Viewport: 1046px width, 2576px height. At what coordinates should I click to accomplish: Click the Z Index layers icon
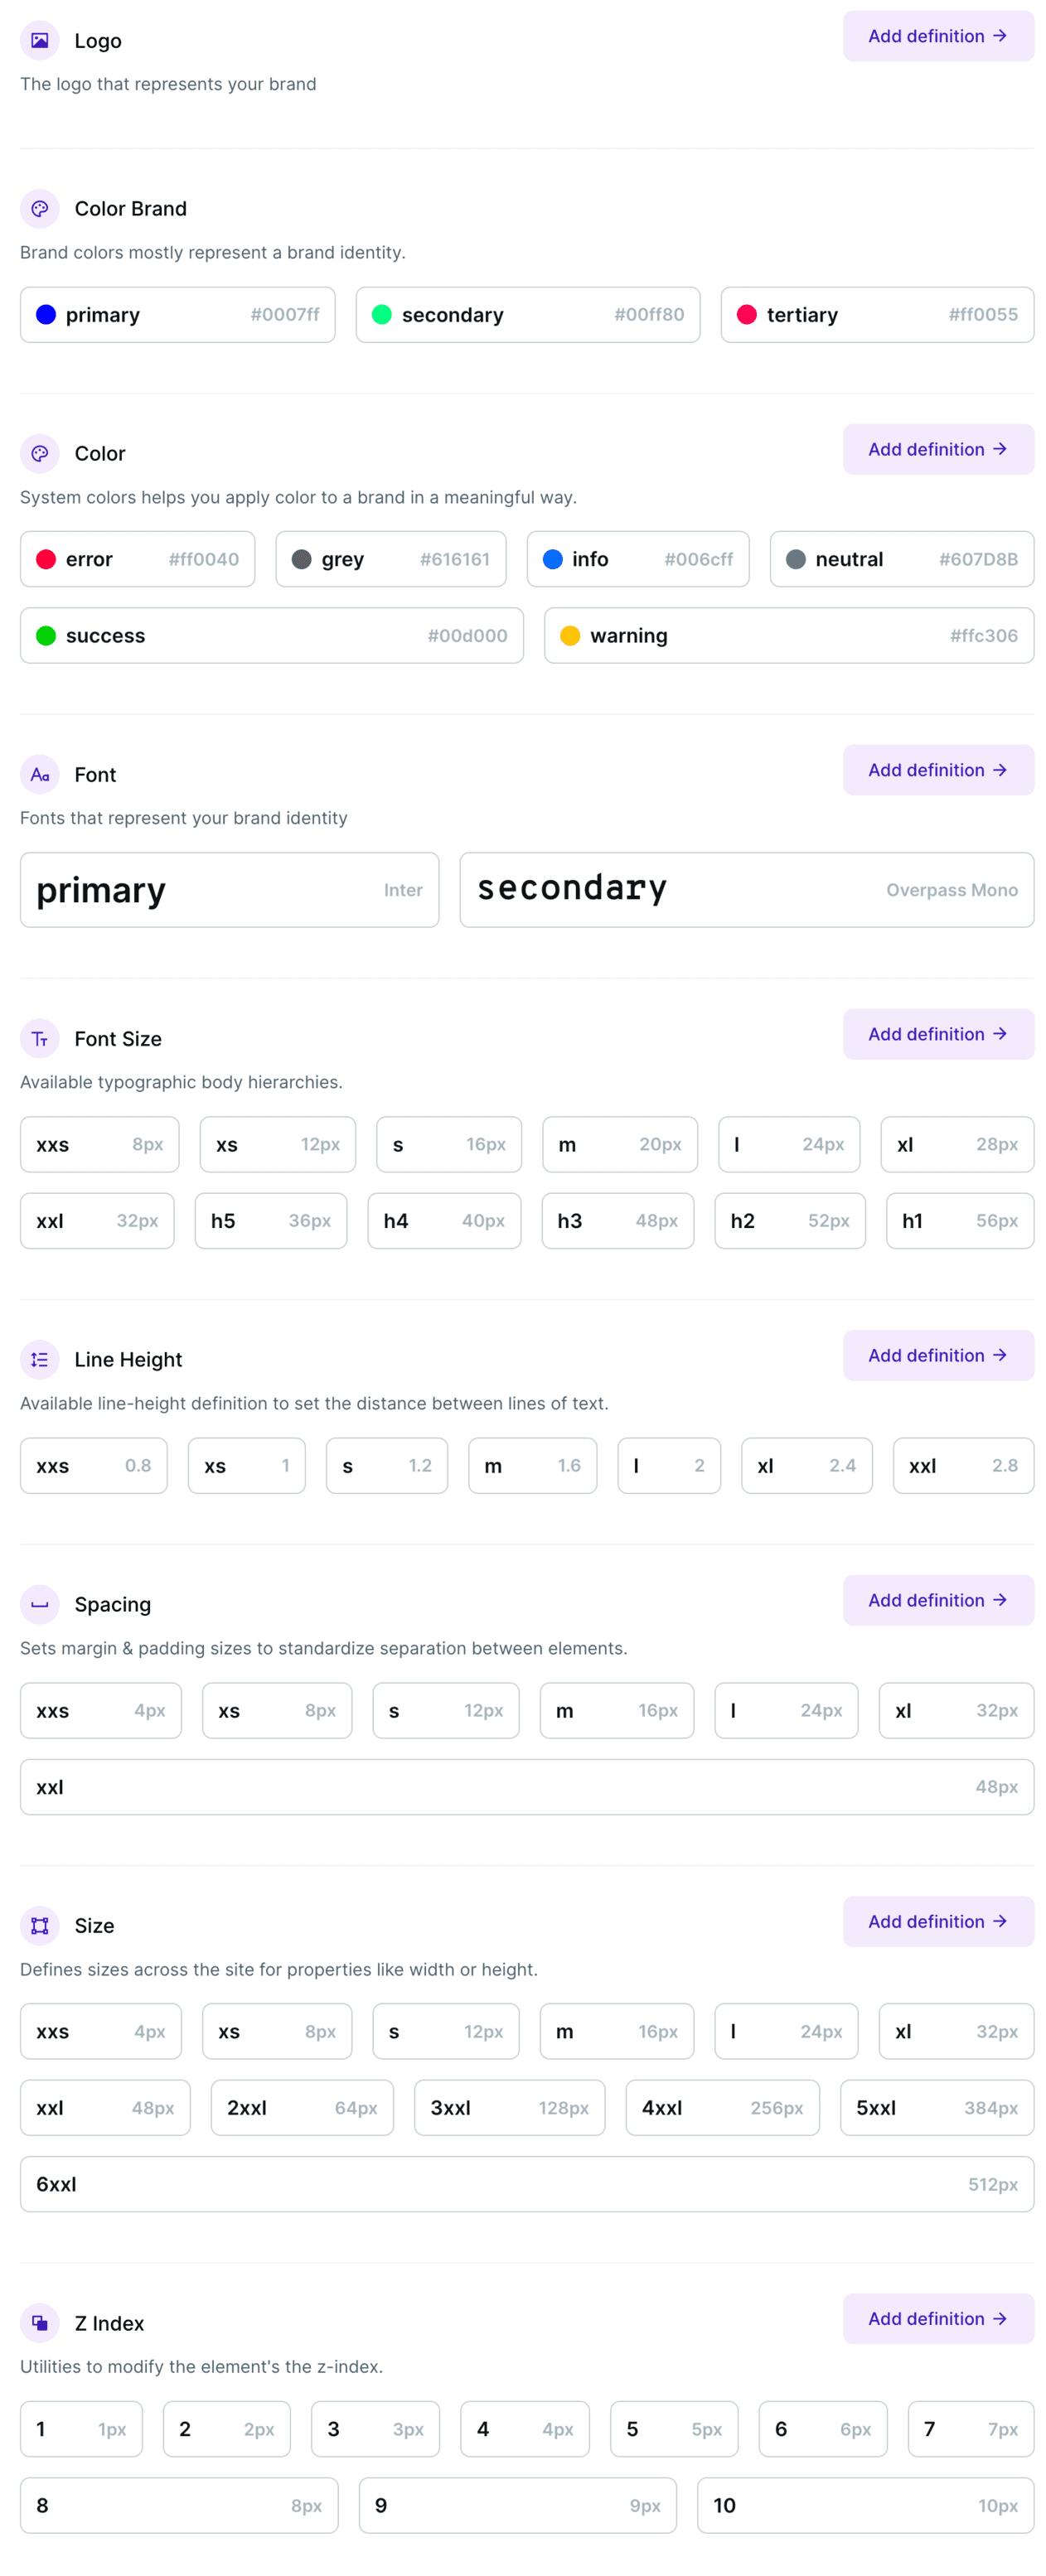pyautogui.click(x=39, y=2323)
